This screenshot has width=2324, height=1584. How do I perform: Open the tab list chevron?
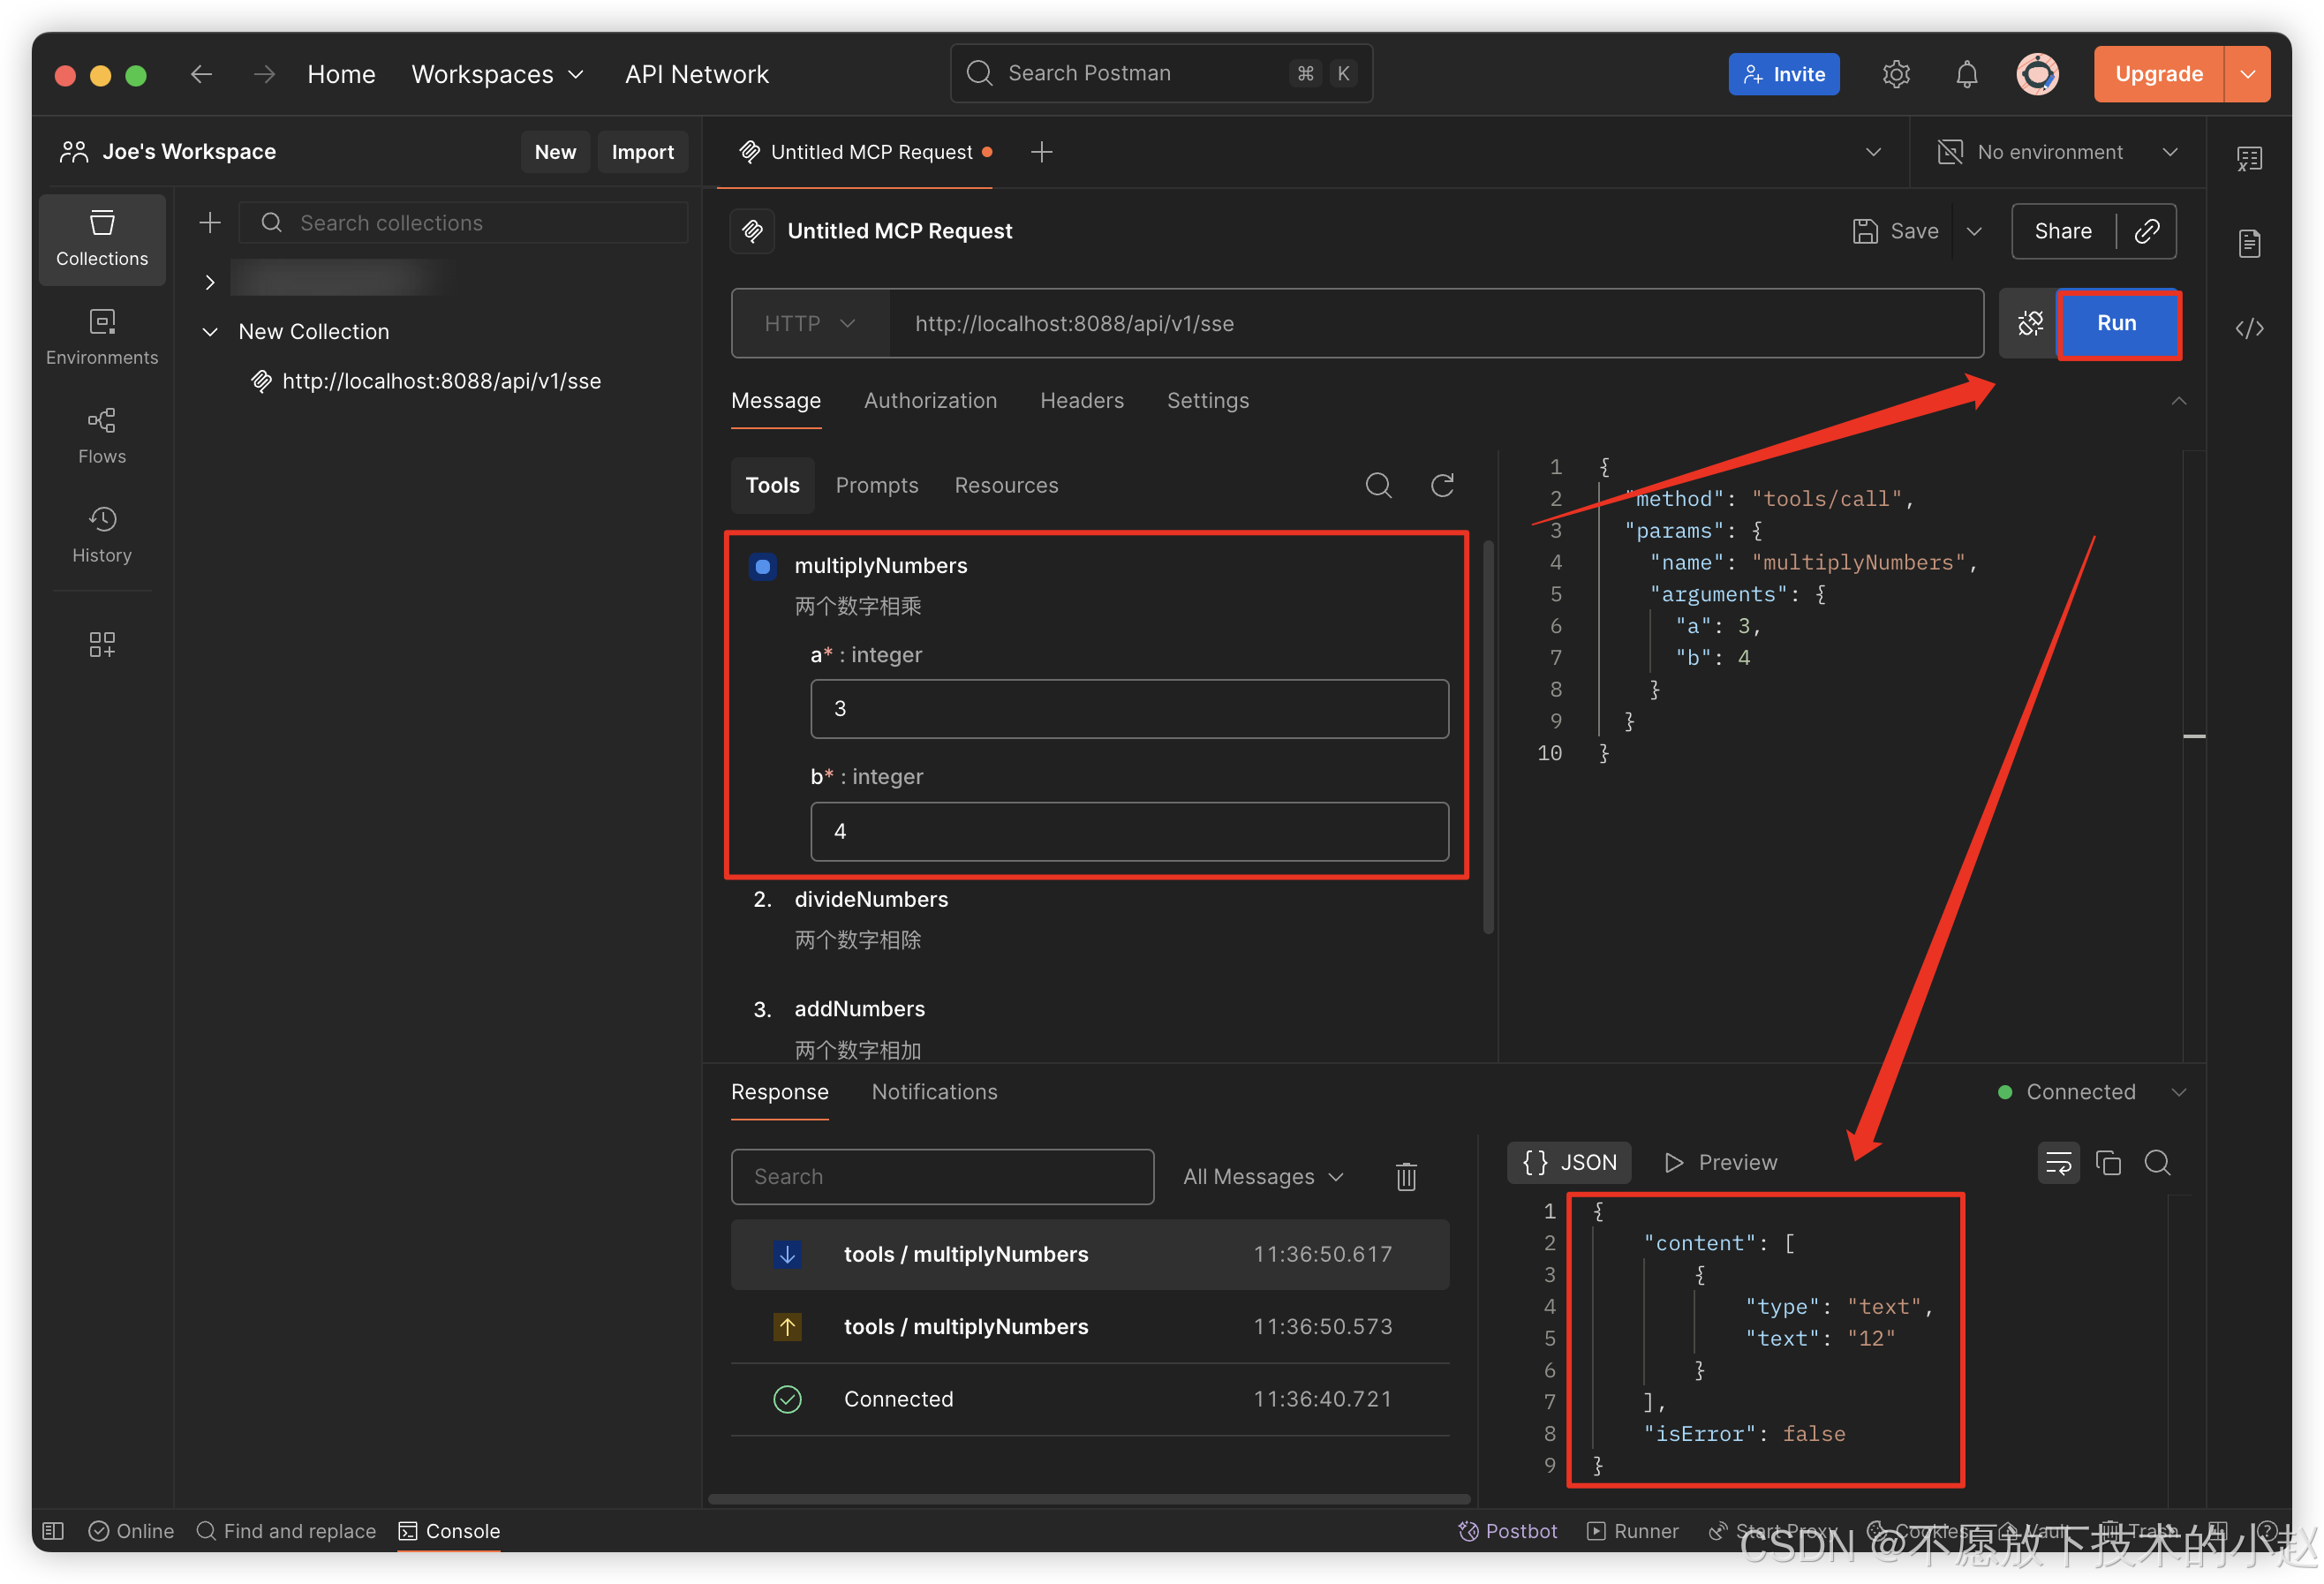coord(1873,152)
